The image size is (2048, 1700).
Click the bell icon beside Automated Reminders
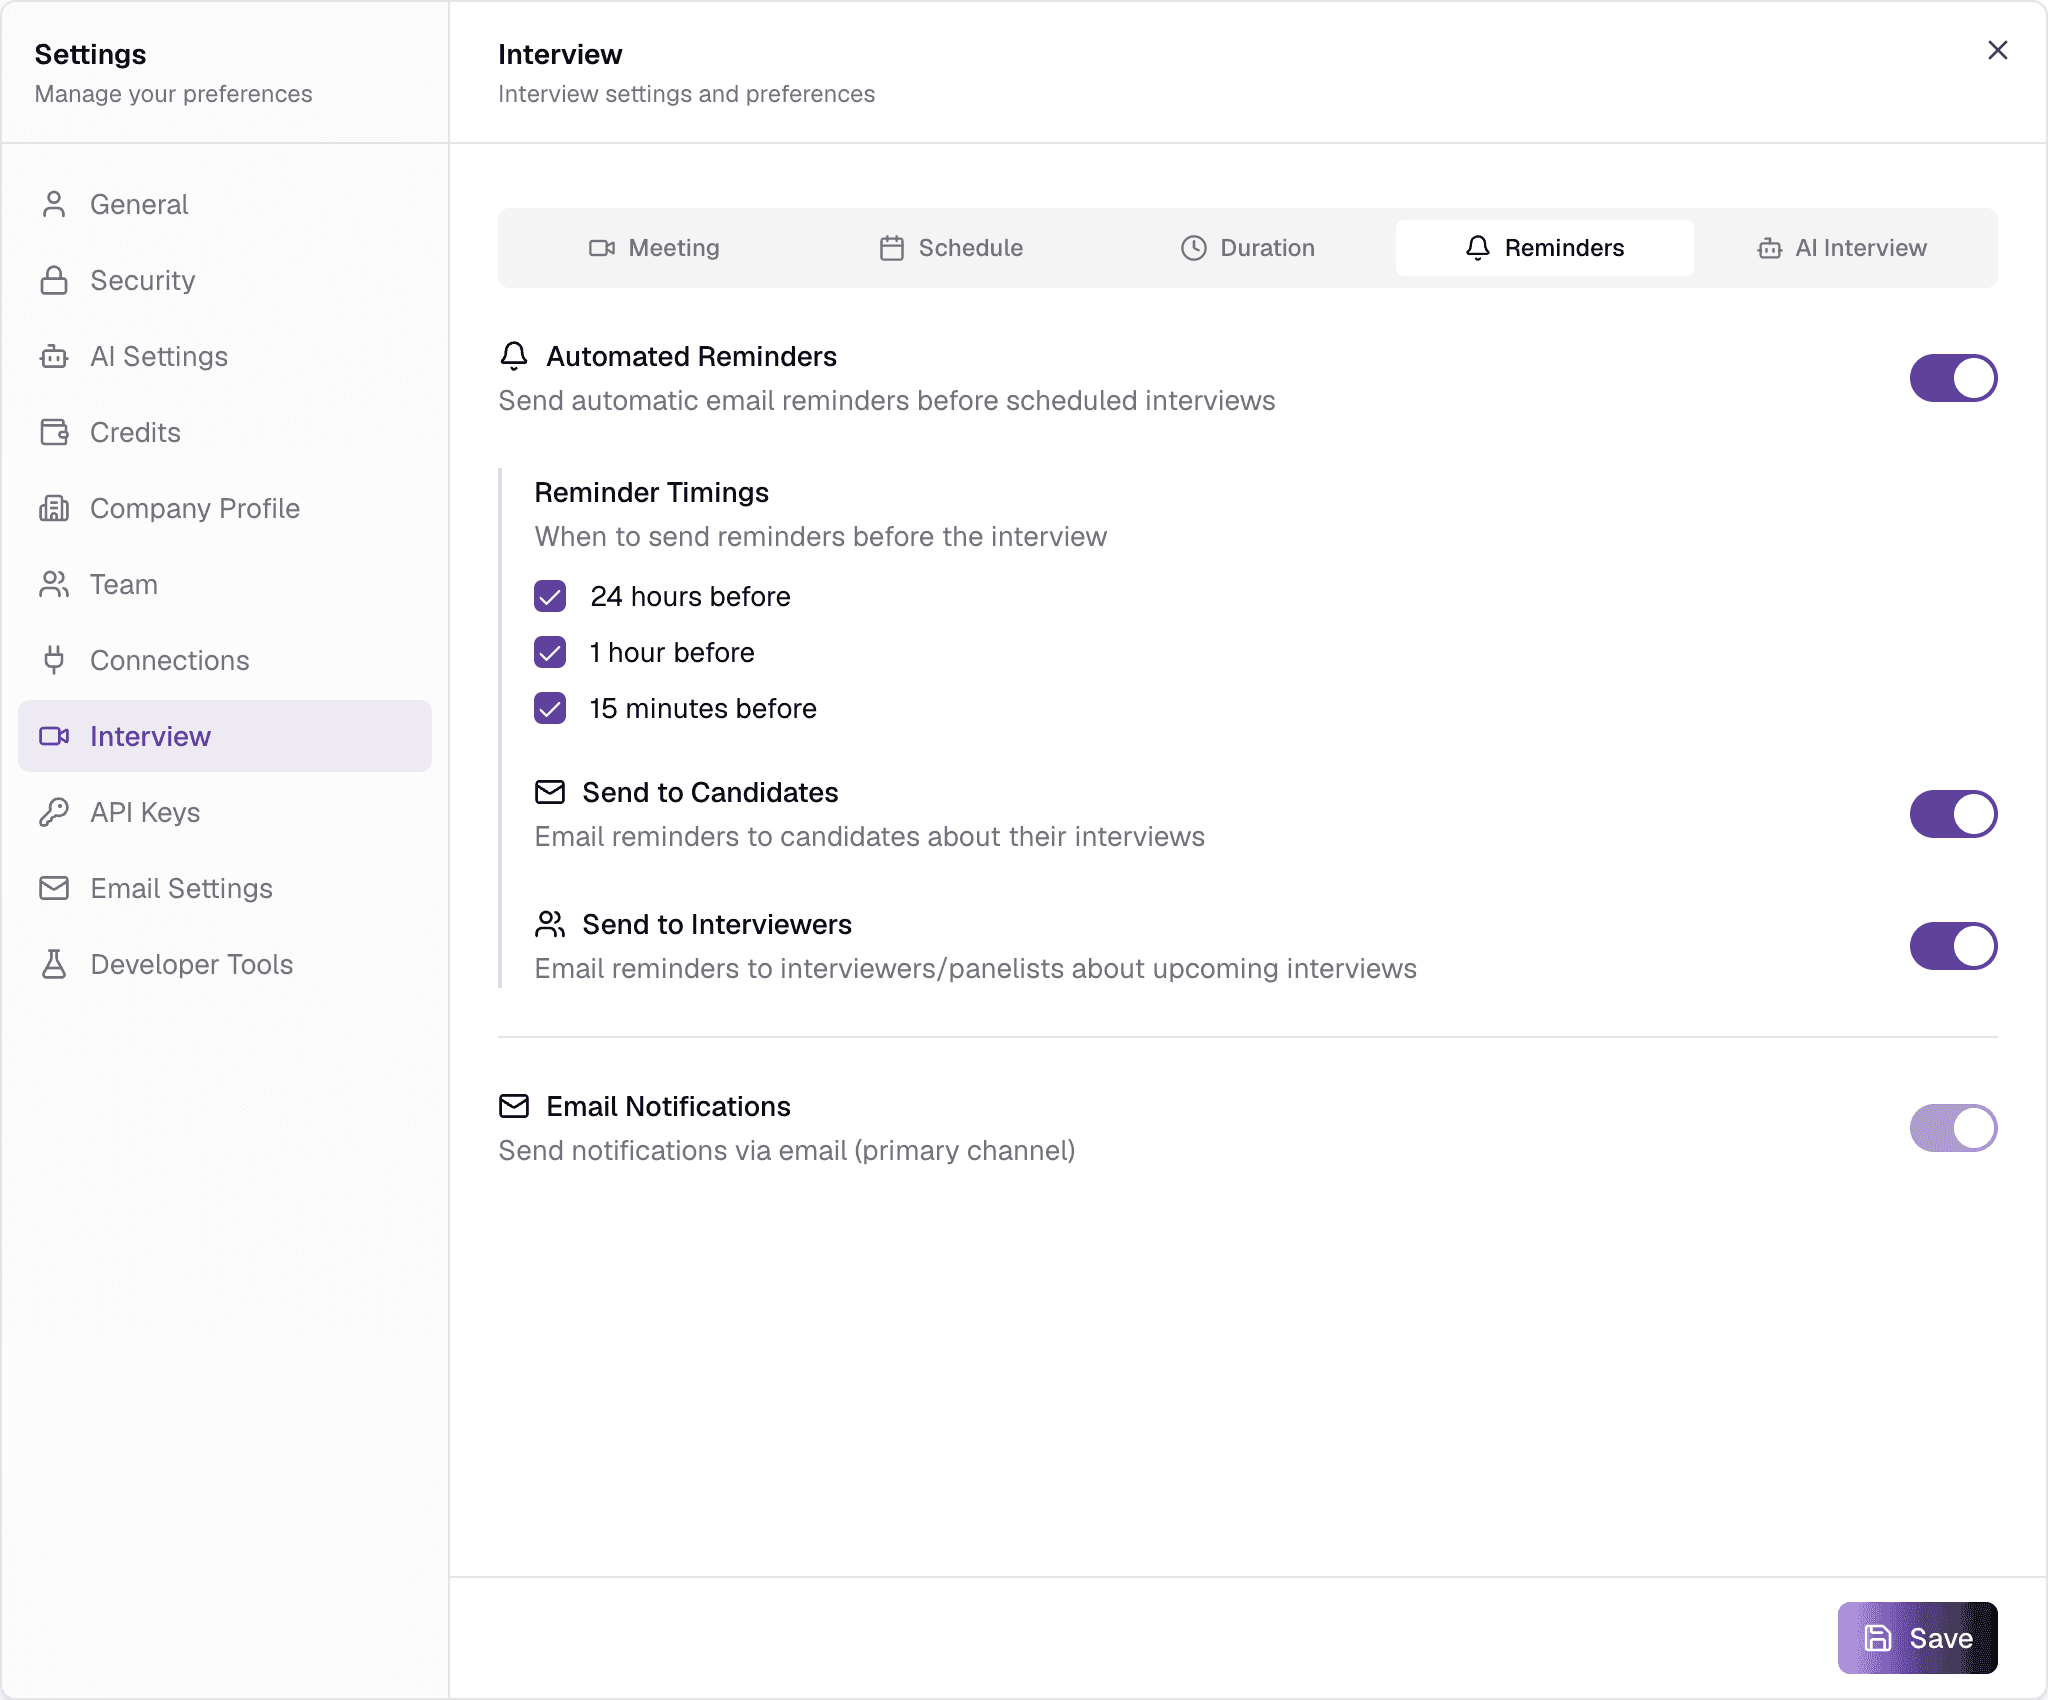coord(514,356)
